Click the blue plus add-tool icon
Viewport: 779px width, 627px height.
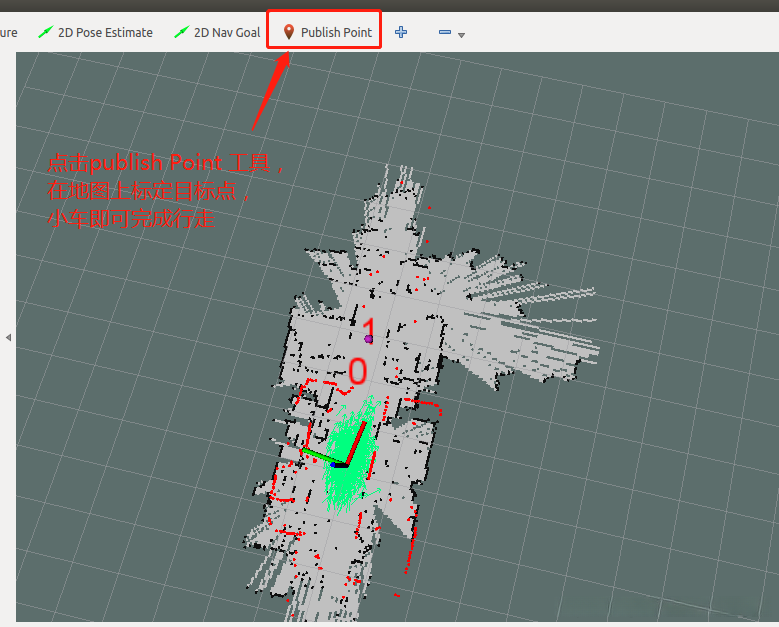click(x=401, y=32)
